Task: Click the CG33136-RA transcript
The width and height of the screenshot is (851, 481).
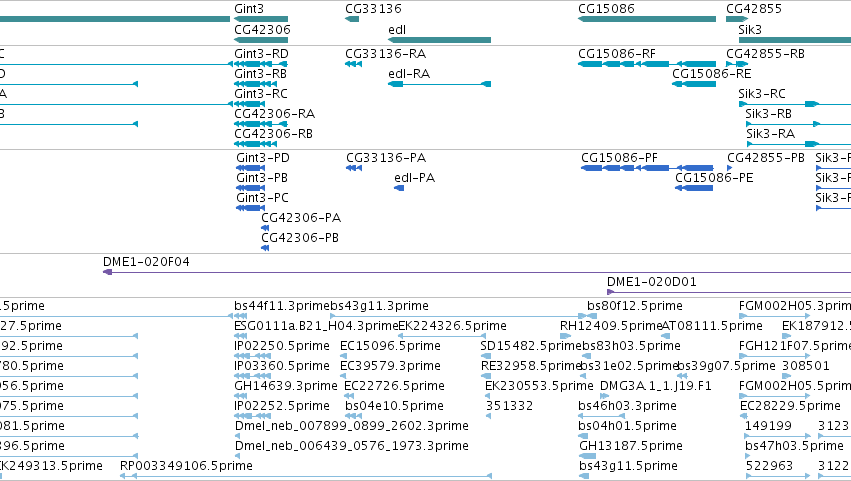Action: coord(353,64)
